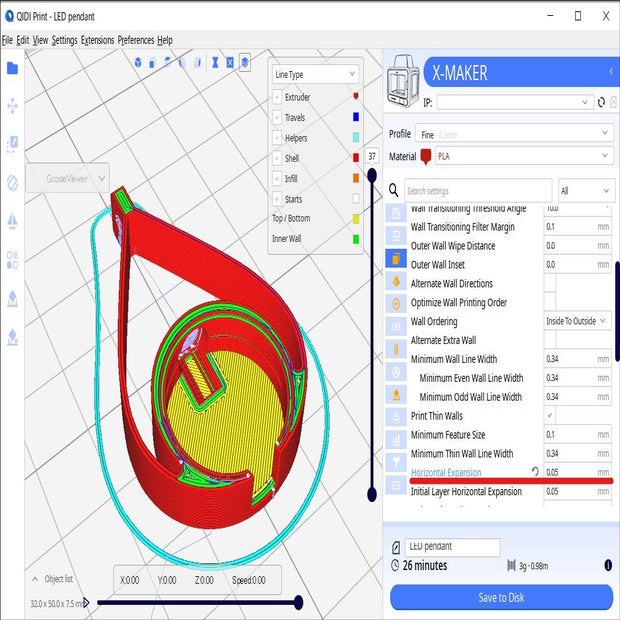Expand the Wall Ordering dropdown
Image resolution: width=620 pixels, height=620 pixels.
pos(577,321)
